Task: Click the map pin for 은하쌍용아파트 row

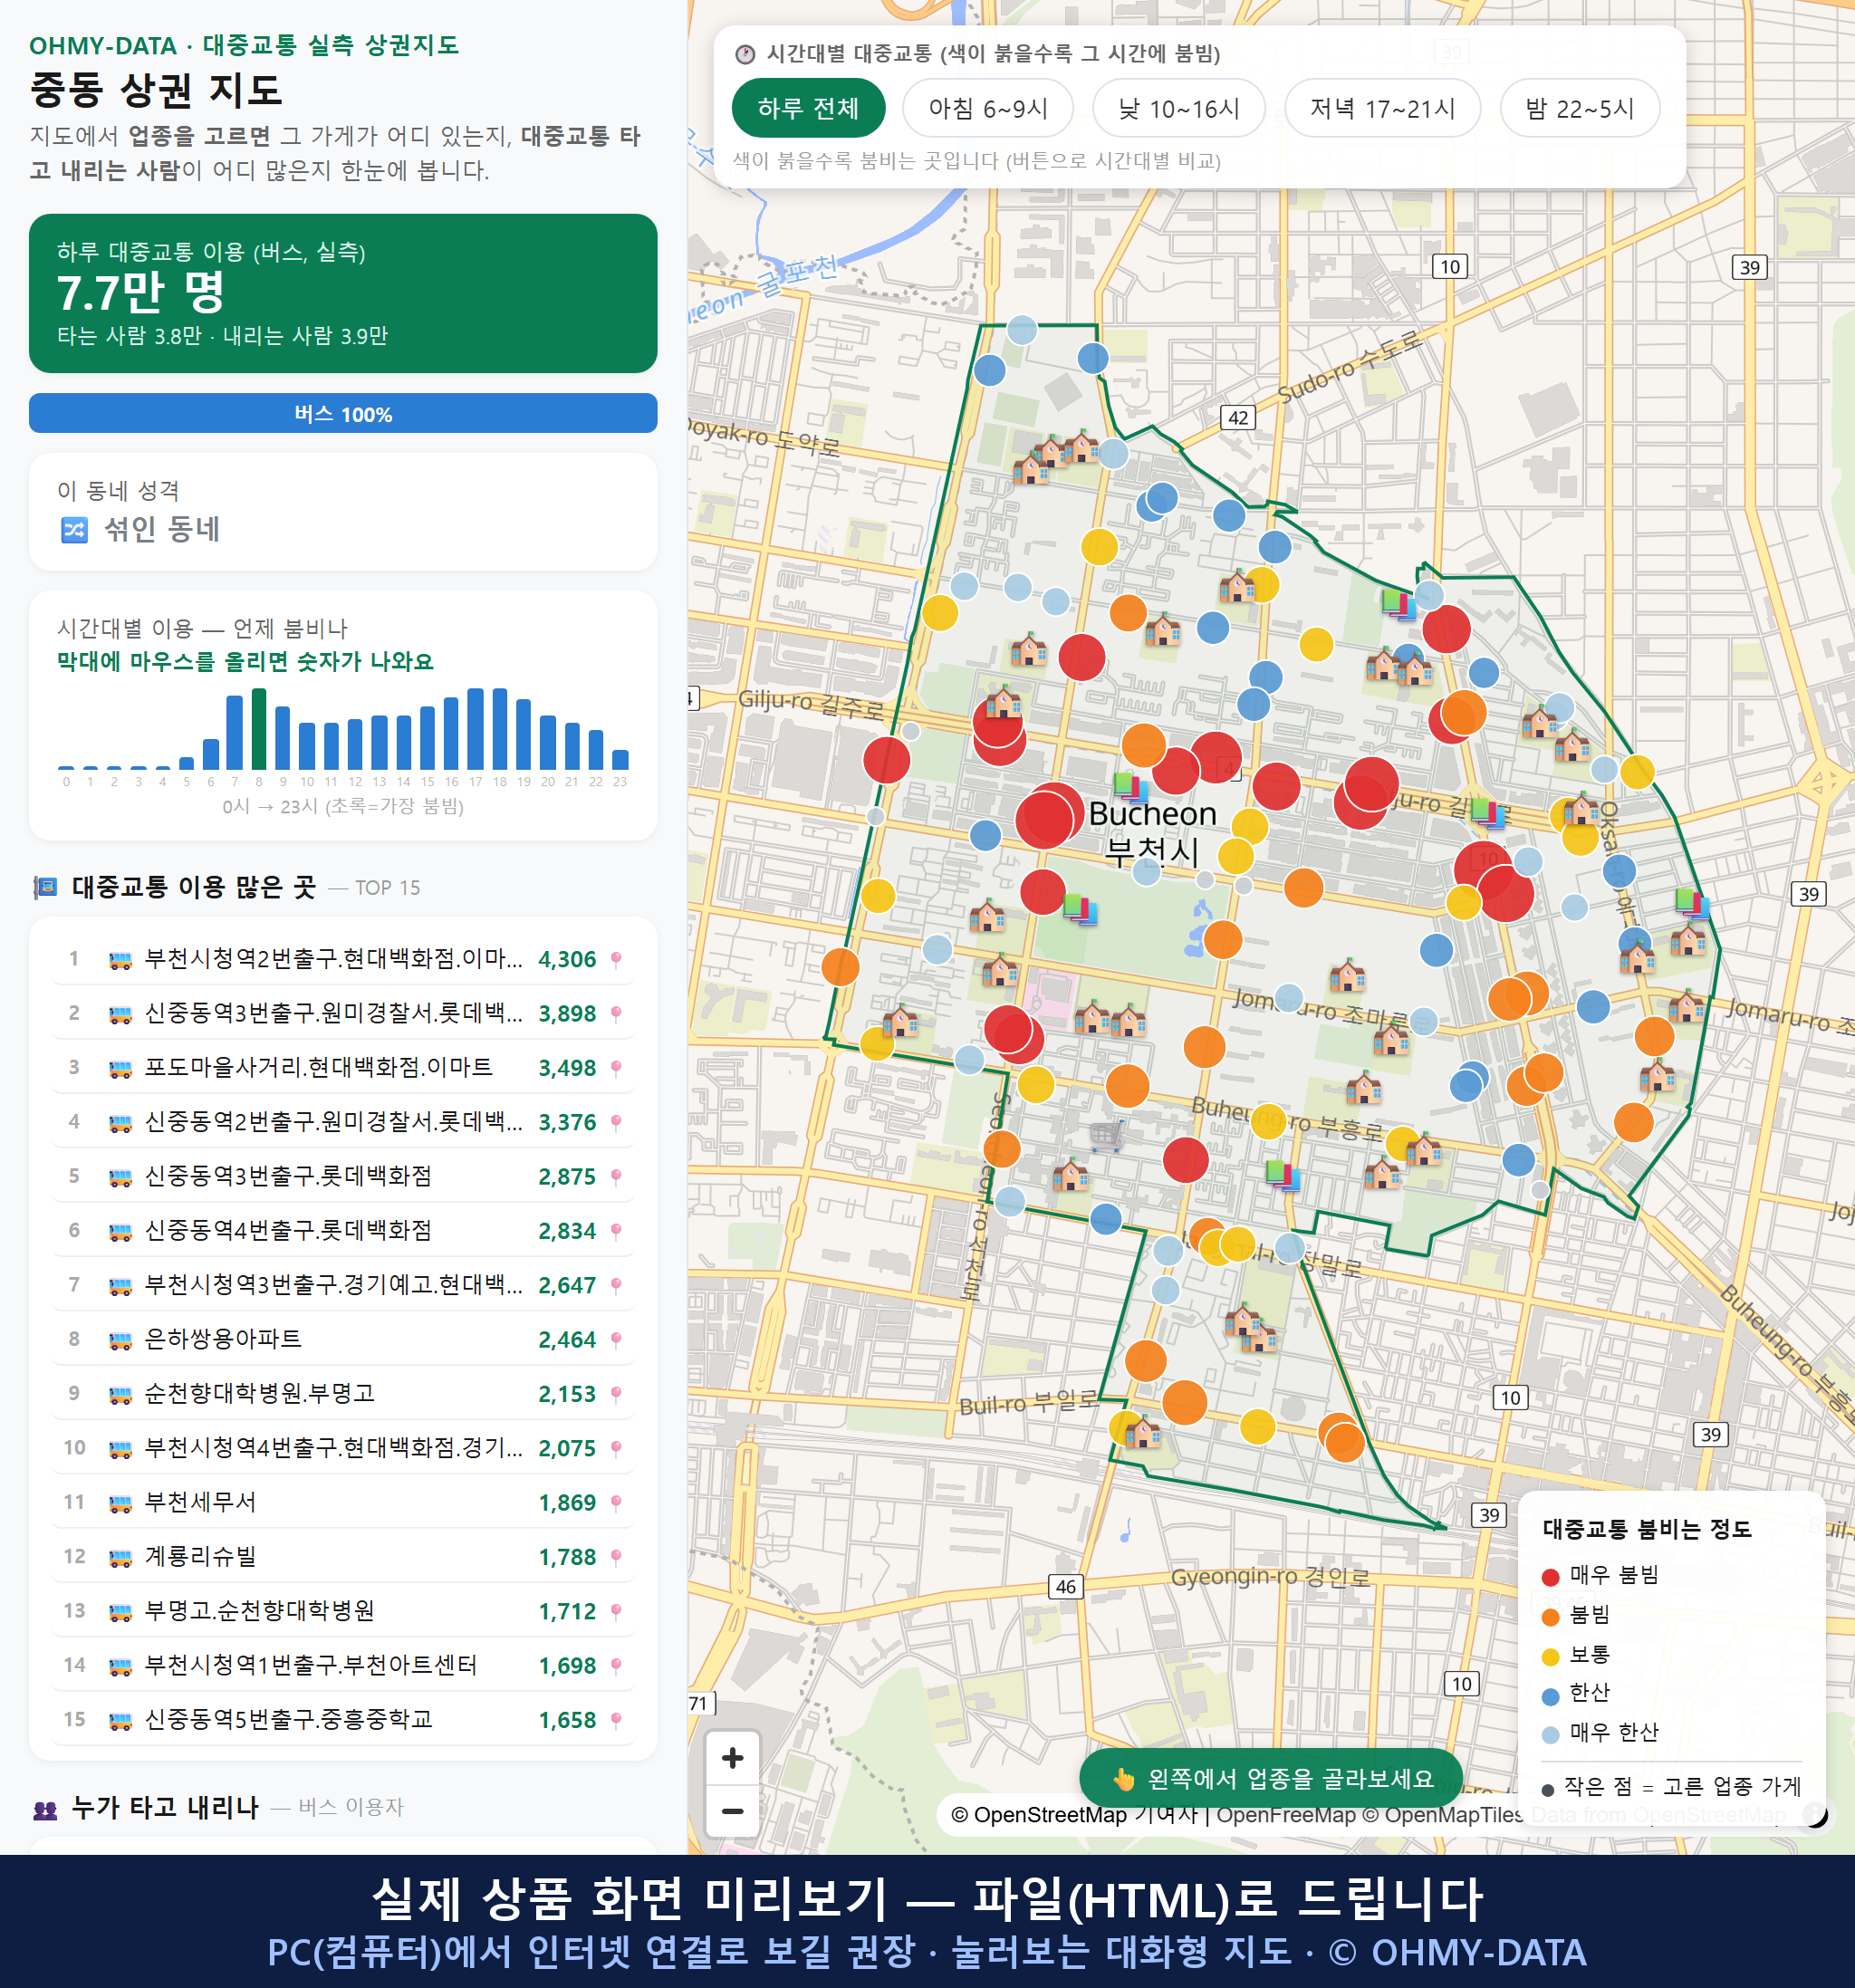Action: coord(616,1339)
